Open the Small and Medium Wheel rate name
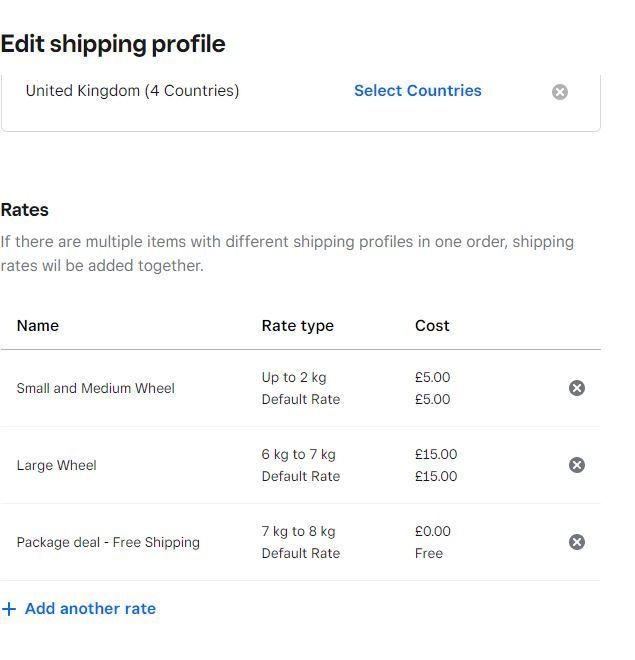The image size is (635, 660). tap(95, 388)
